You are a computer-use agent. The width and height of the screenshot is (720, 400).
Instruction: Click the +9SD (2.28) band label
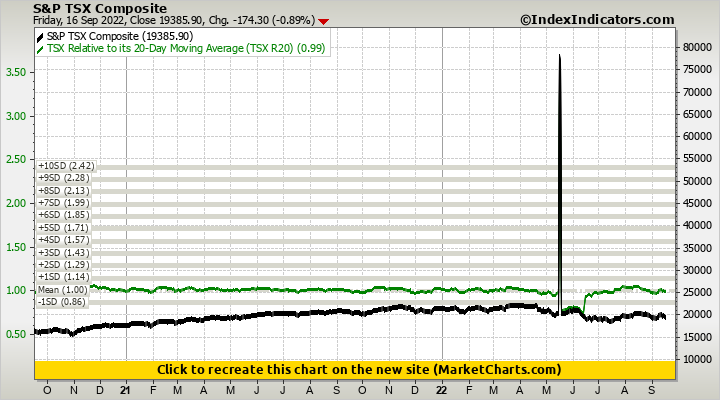pyautogui.click(x=63, y=178)
